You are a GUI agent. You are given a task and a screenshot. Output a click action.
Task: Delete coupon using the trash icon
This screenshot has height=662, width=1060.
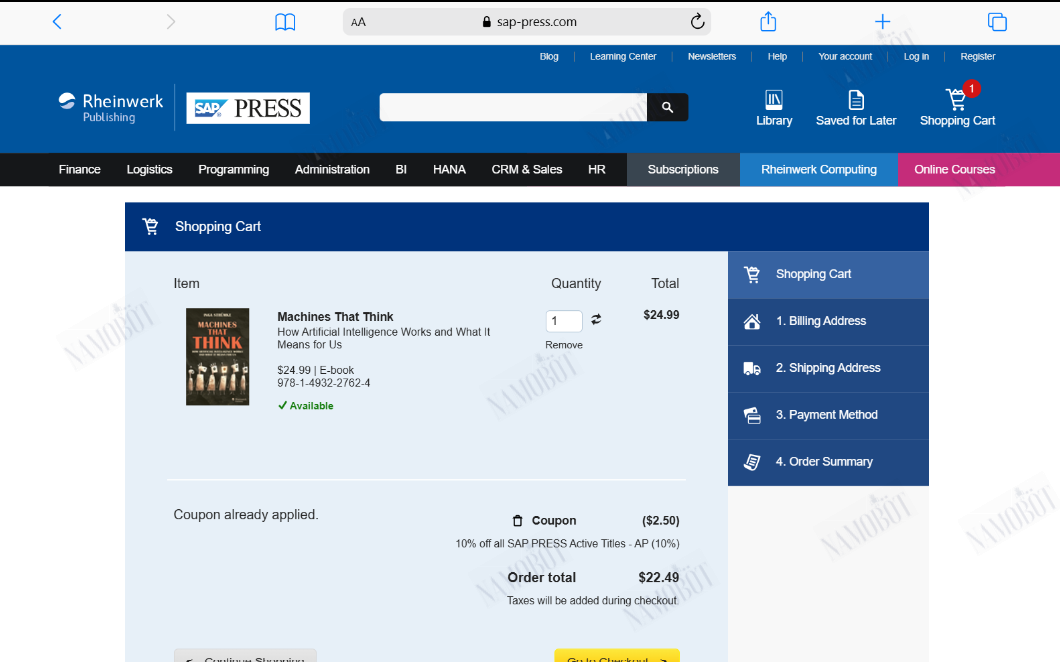[517, 521]
